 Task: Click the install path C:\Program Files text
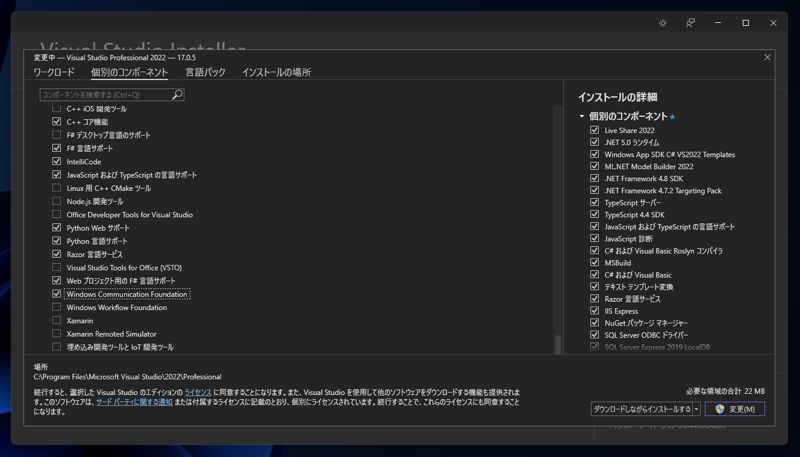tap(128, 377)
